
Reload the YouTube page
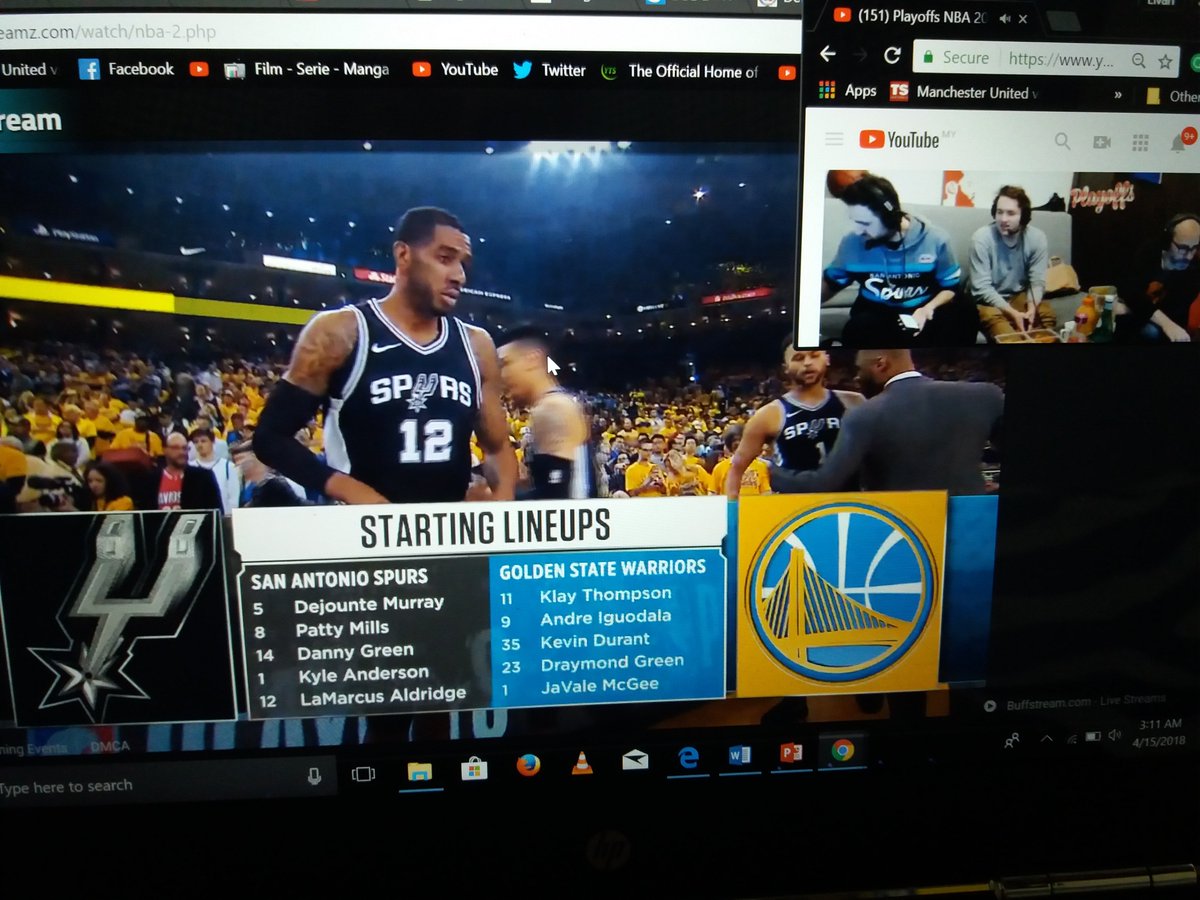coord(892,55)
